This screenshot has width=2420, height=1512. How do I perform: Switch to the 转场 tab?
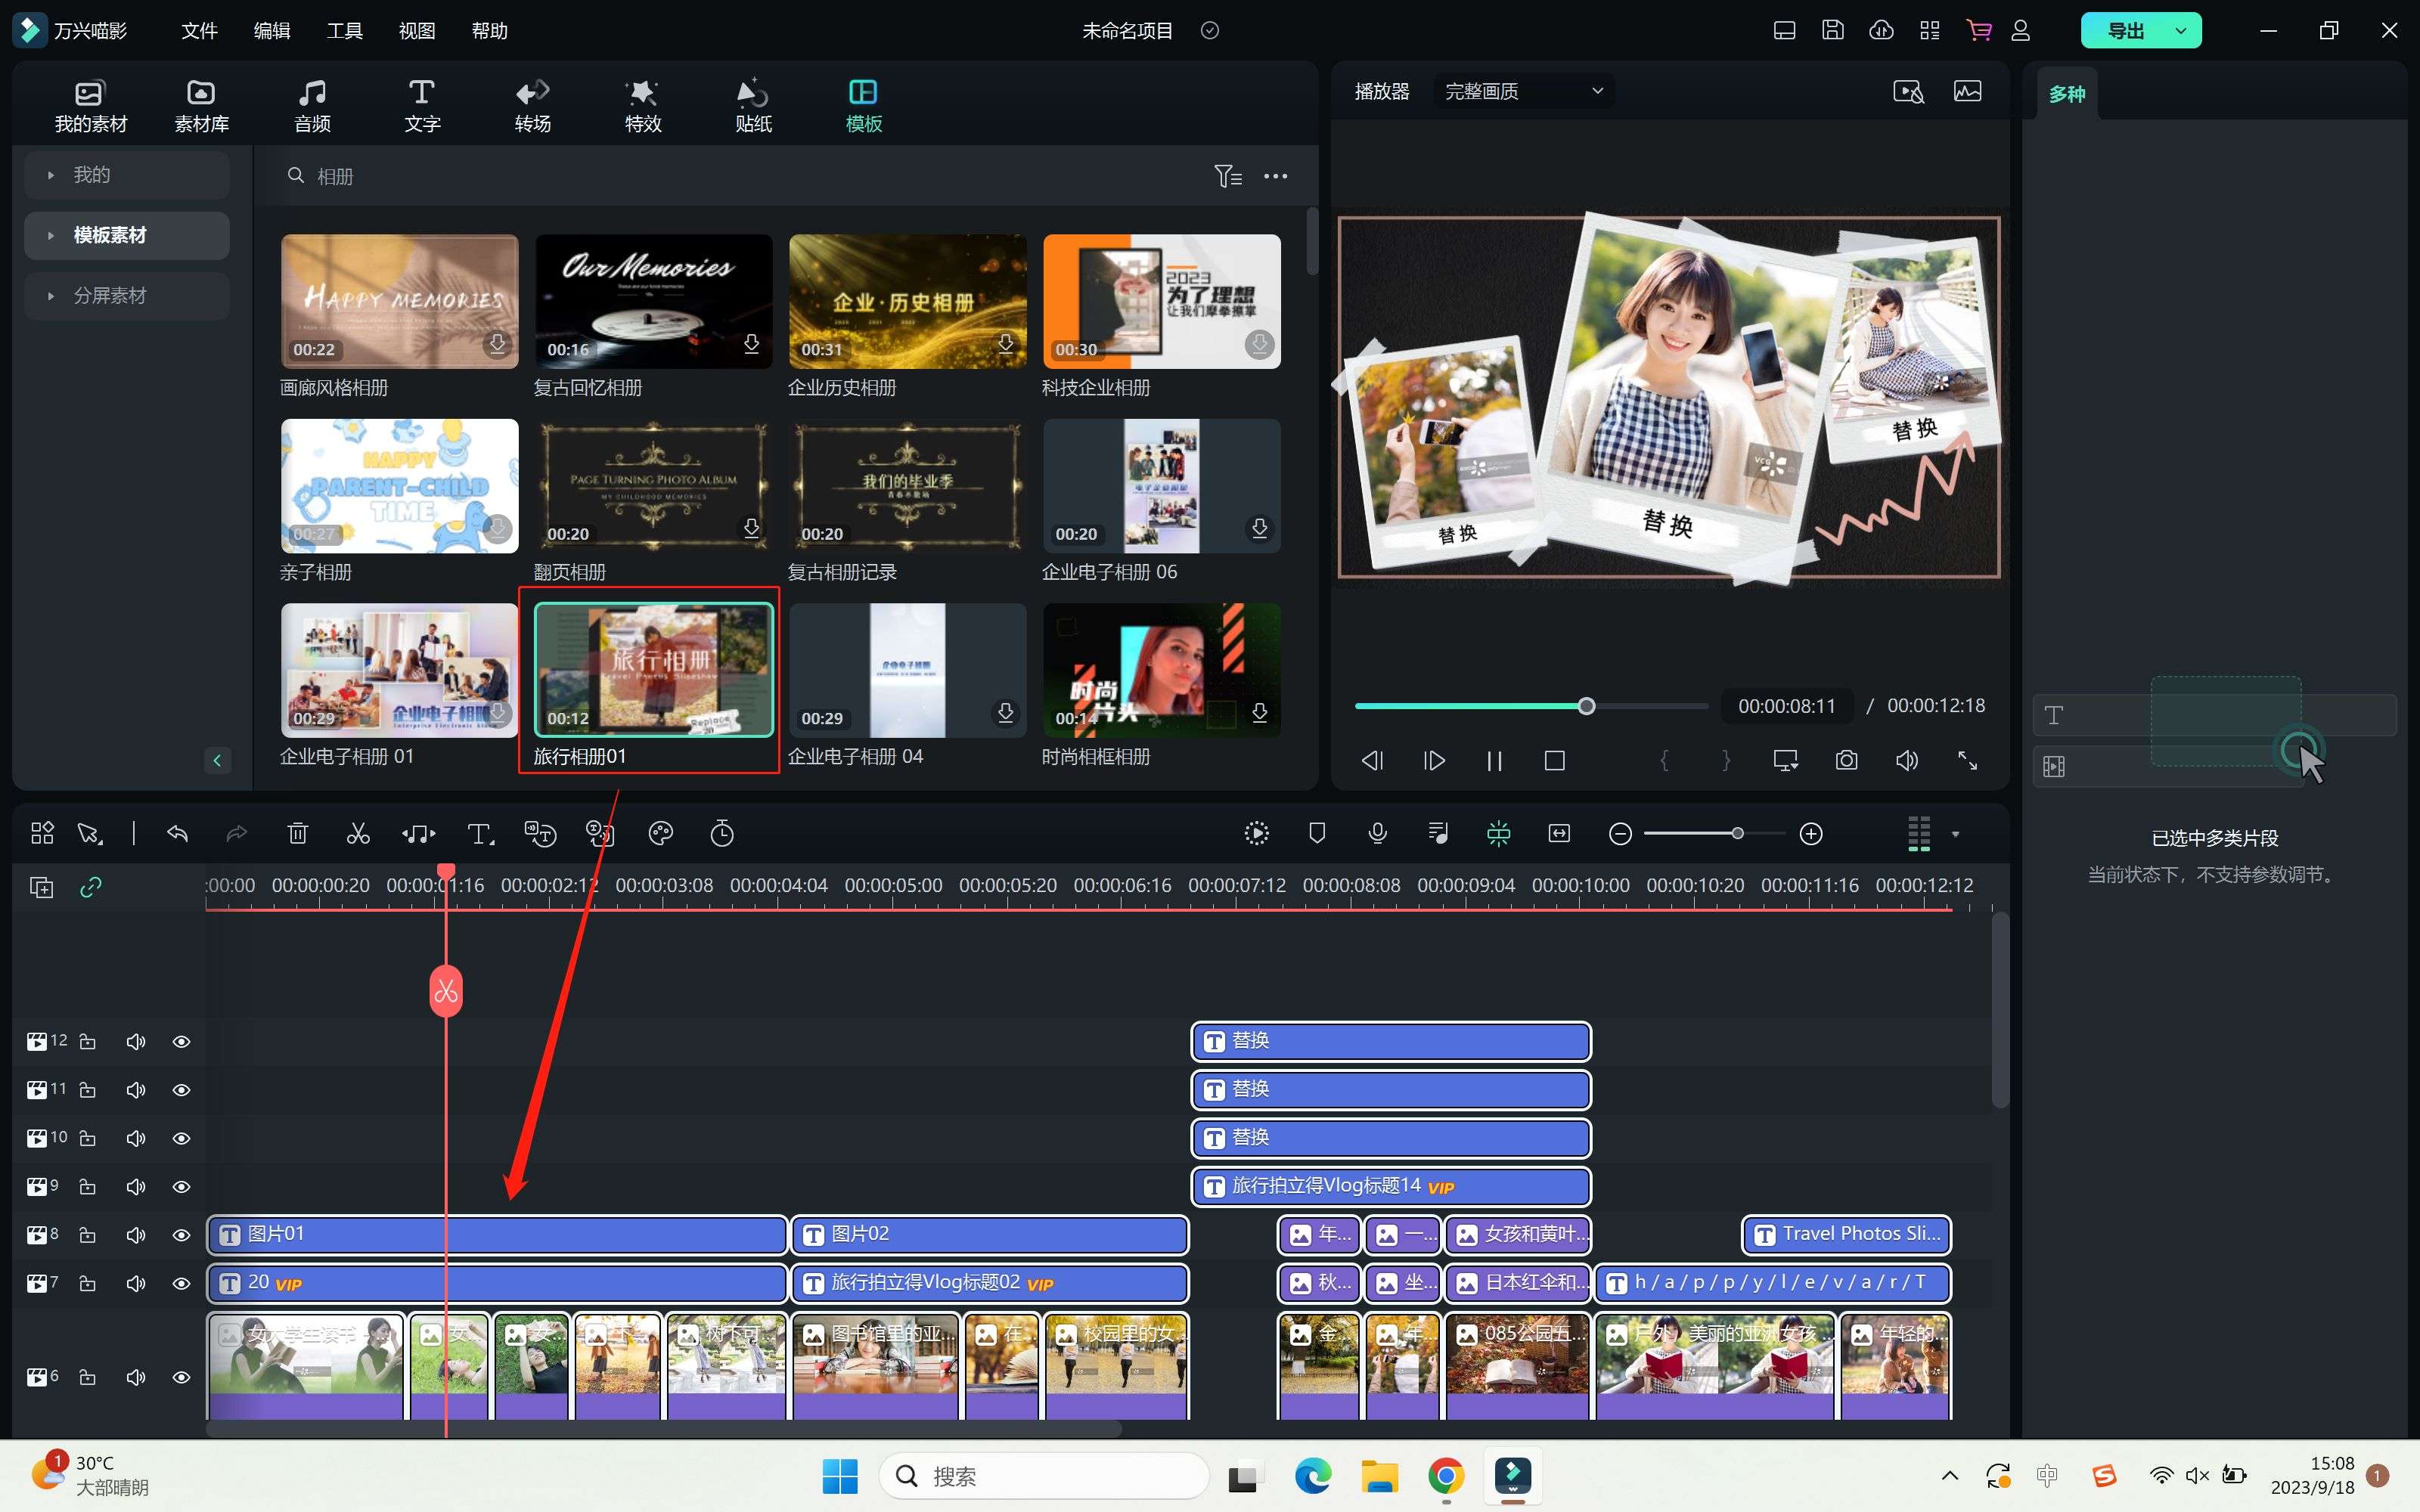[532, 105]
